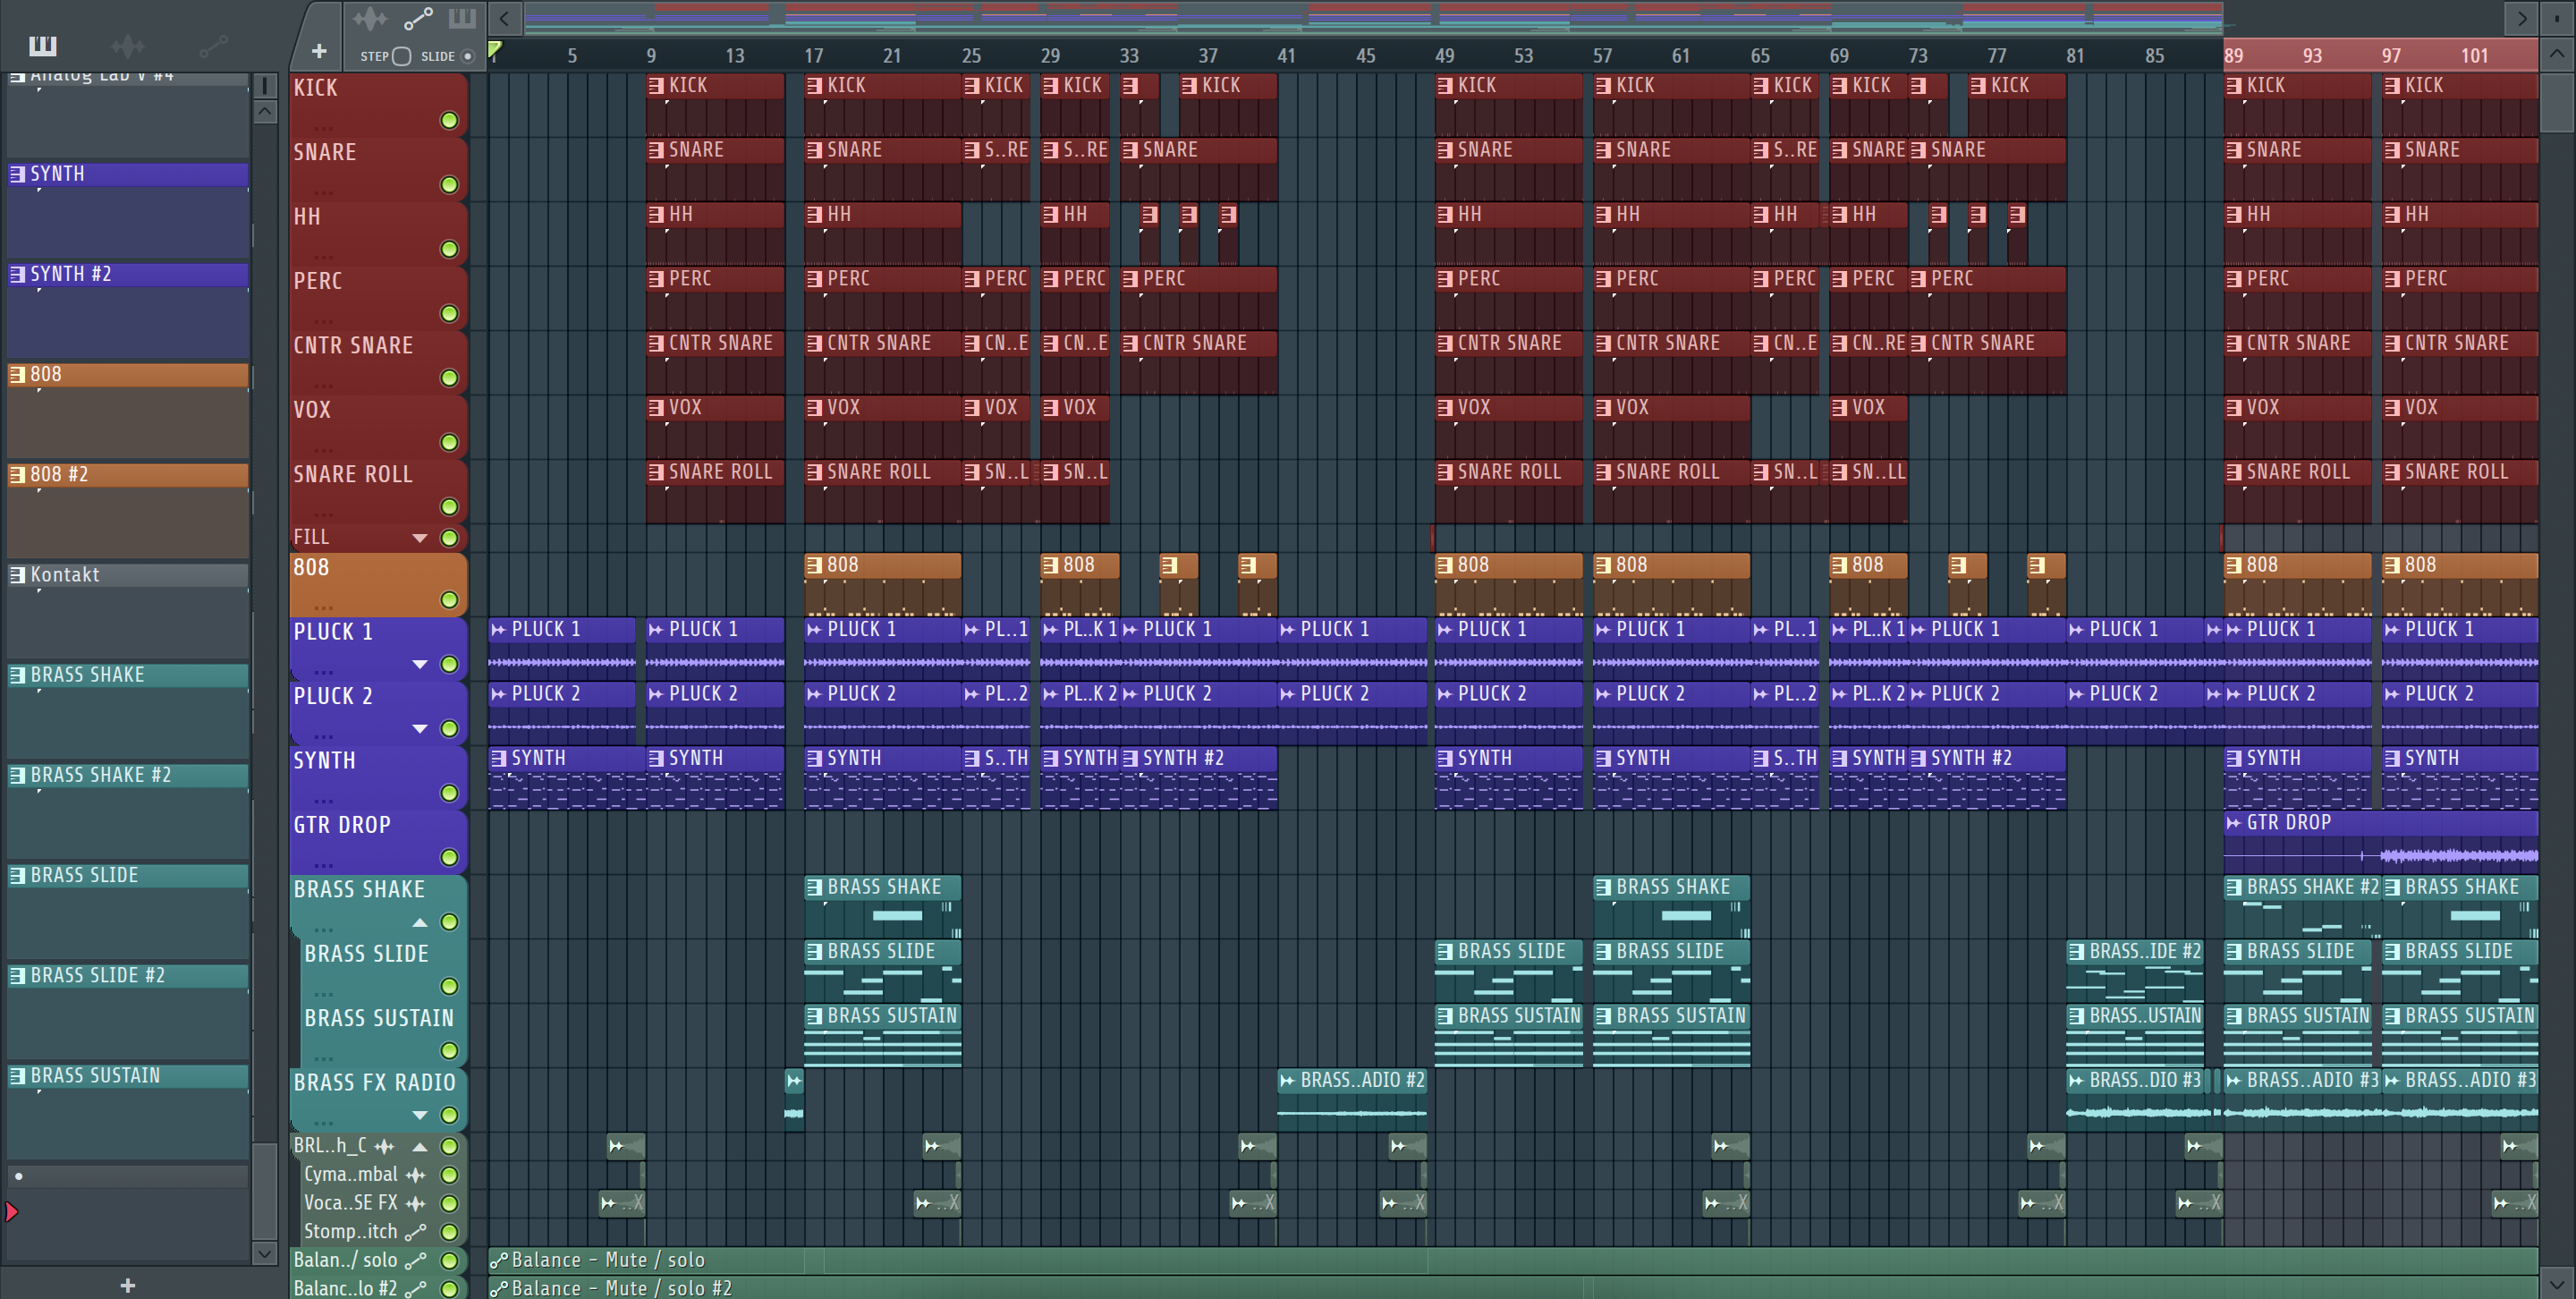Click the audio icon on BRL..h_C track

click(x=384, y=1146)
